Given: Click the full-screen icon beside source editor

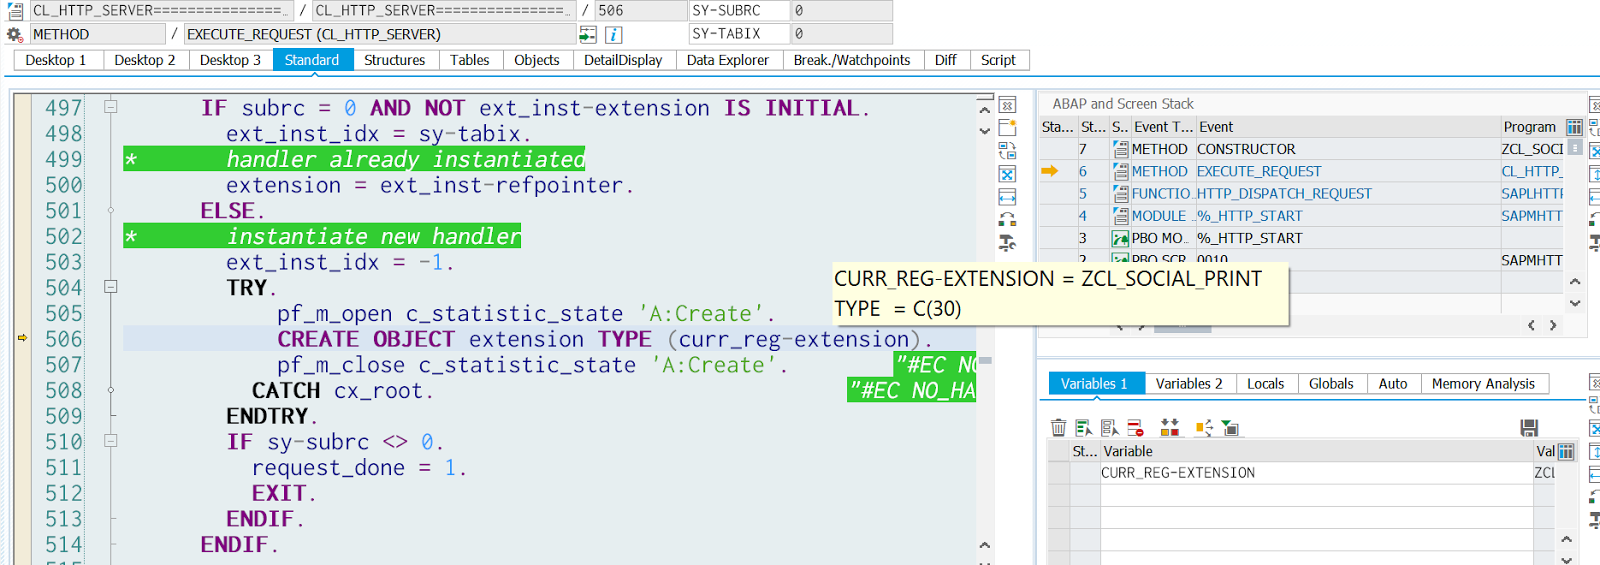Looking at the screenshot, I should coord(1007,174).
